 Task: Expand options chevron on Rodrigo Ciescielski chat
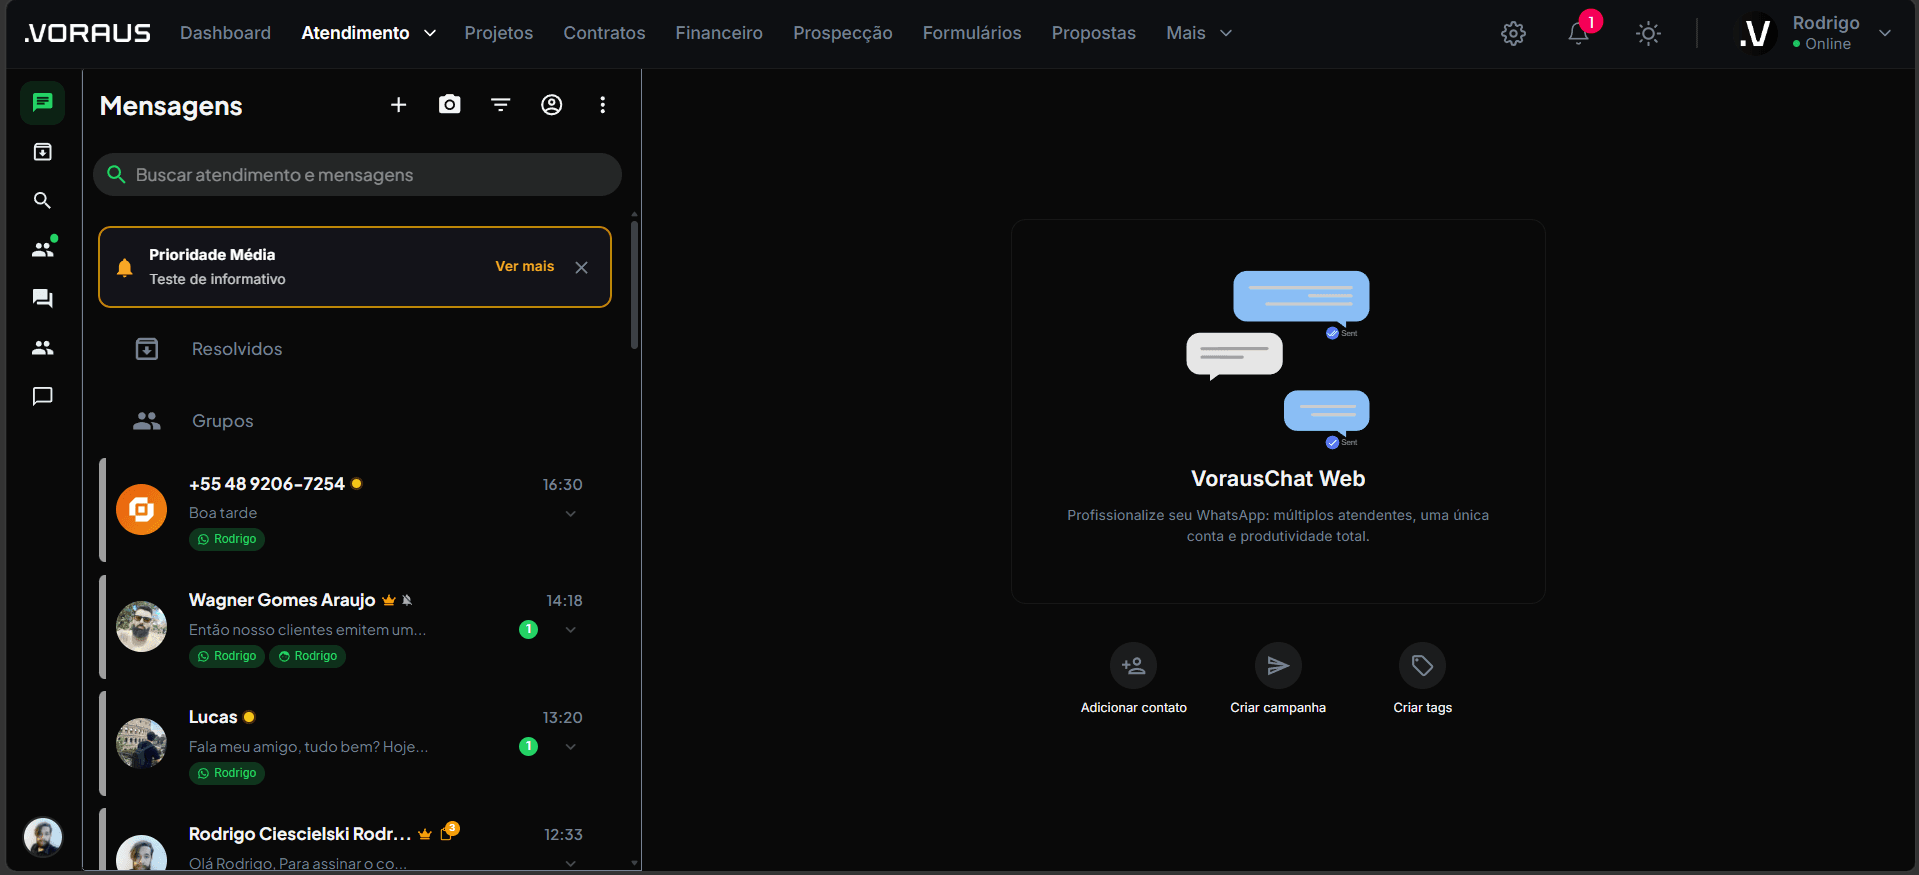tap(571, 863)
